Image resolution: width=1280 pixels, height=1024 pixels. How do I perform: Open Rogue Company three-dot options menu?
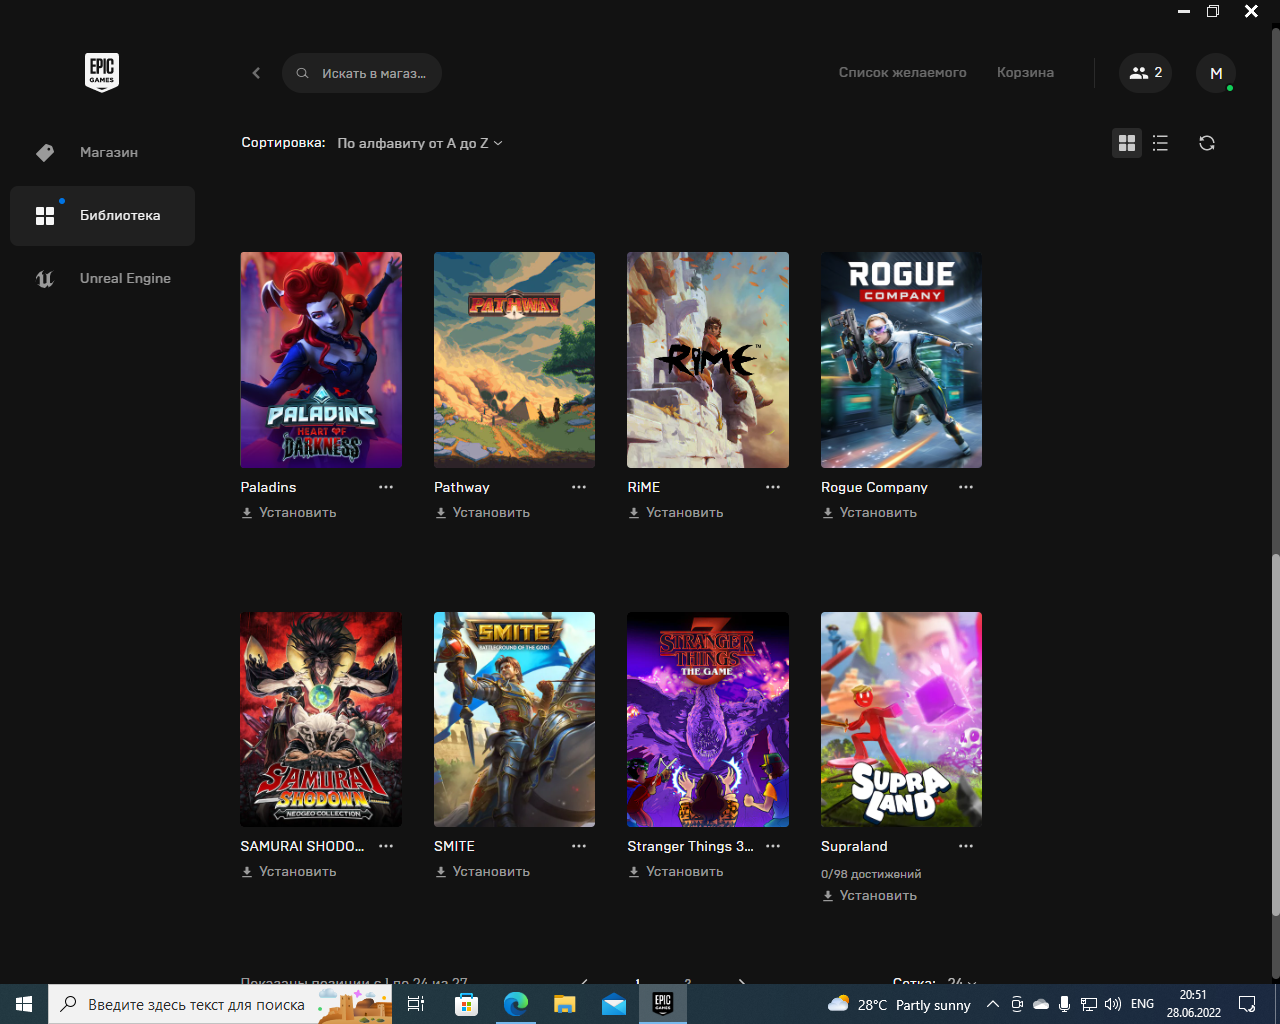(x=966, y=487)
